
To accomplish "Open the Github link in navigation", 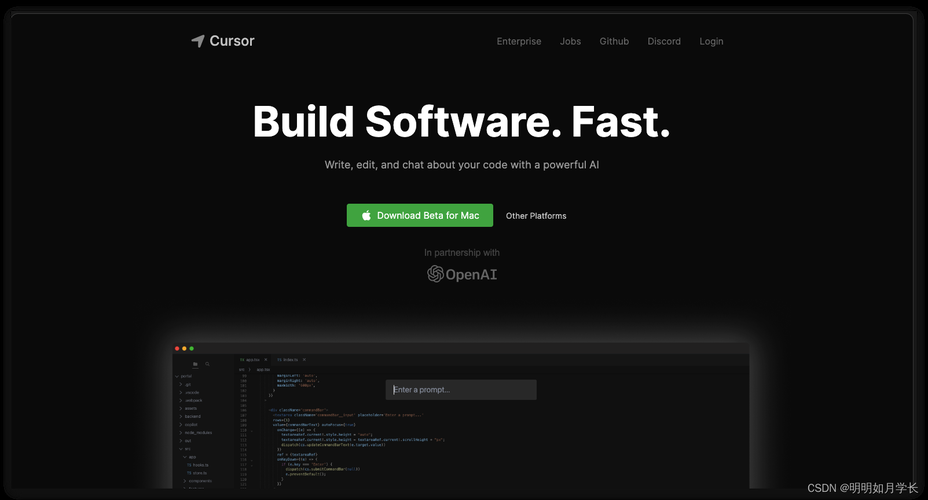I will (x=614, y=41).
